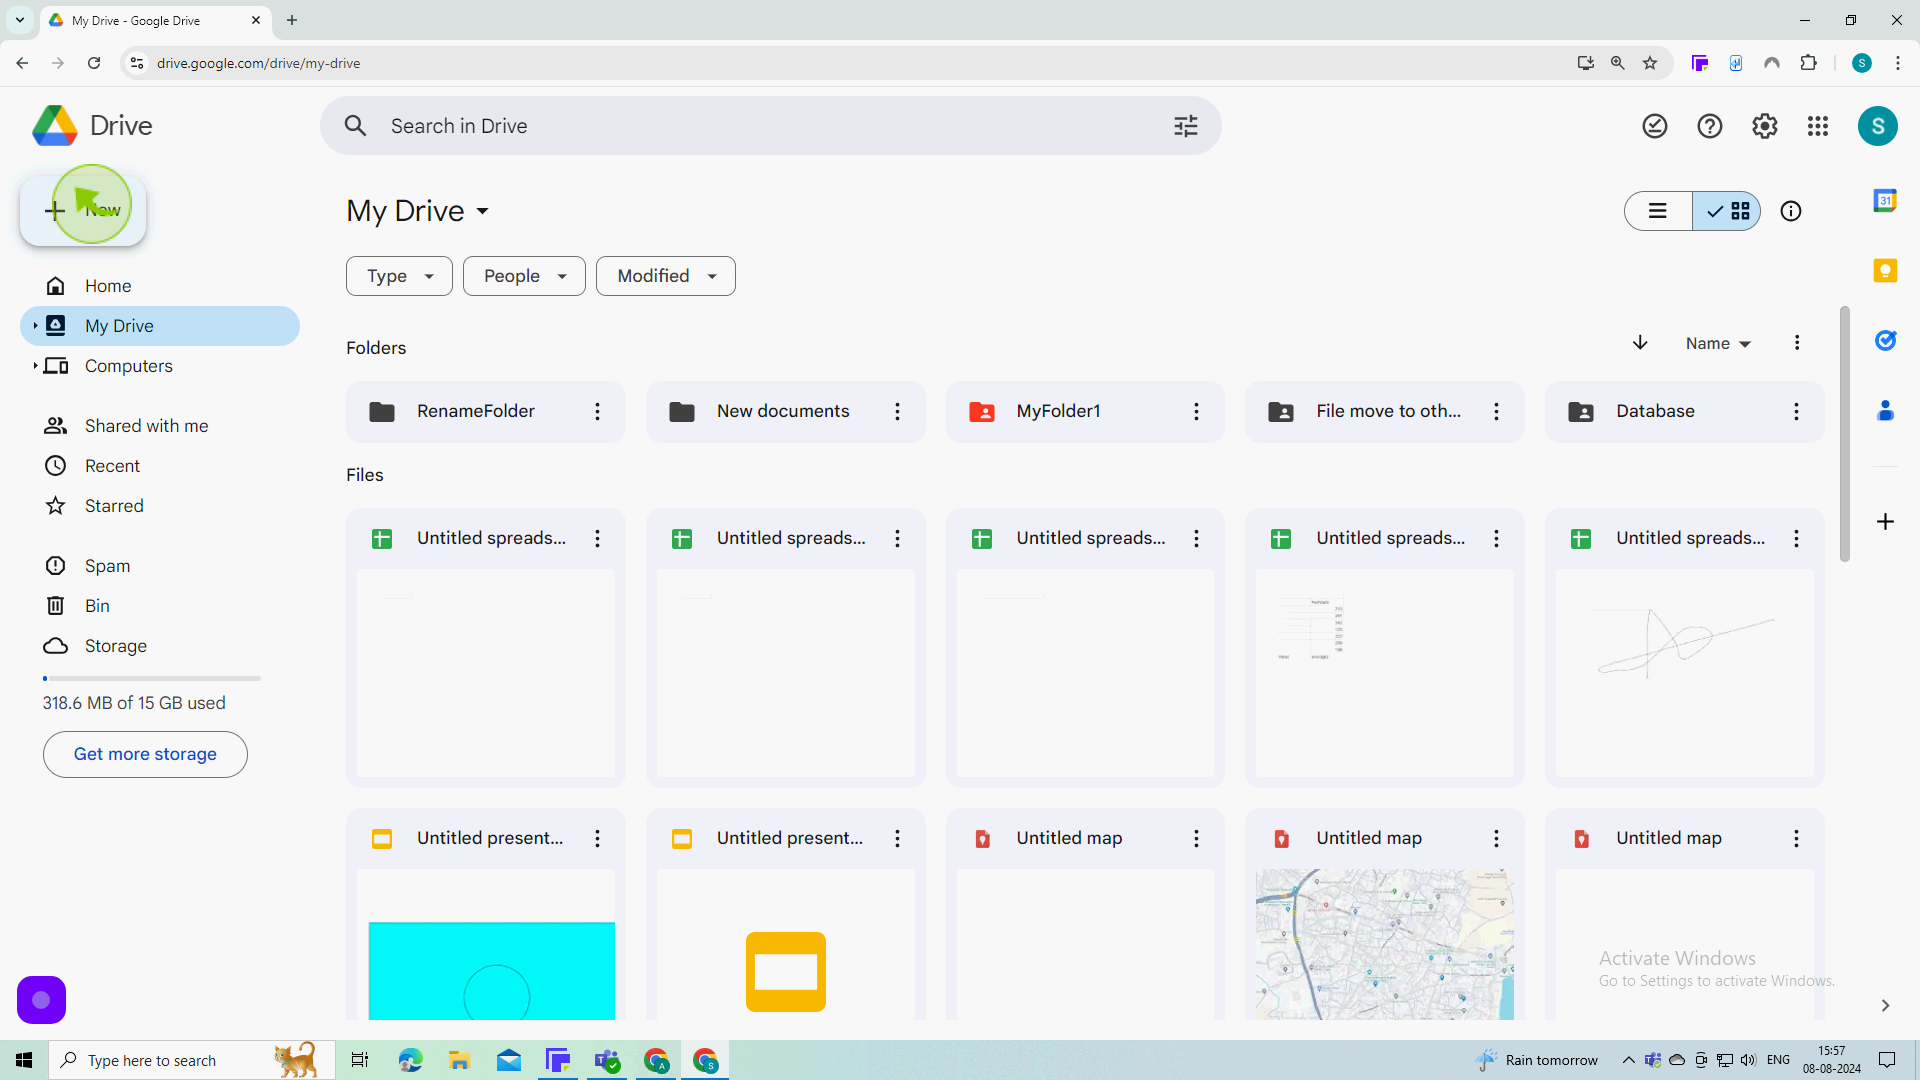1920x1080 pixels.
Task: Switch to list view layout
Action: [x=1660, y=211]
